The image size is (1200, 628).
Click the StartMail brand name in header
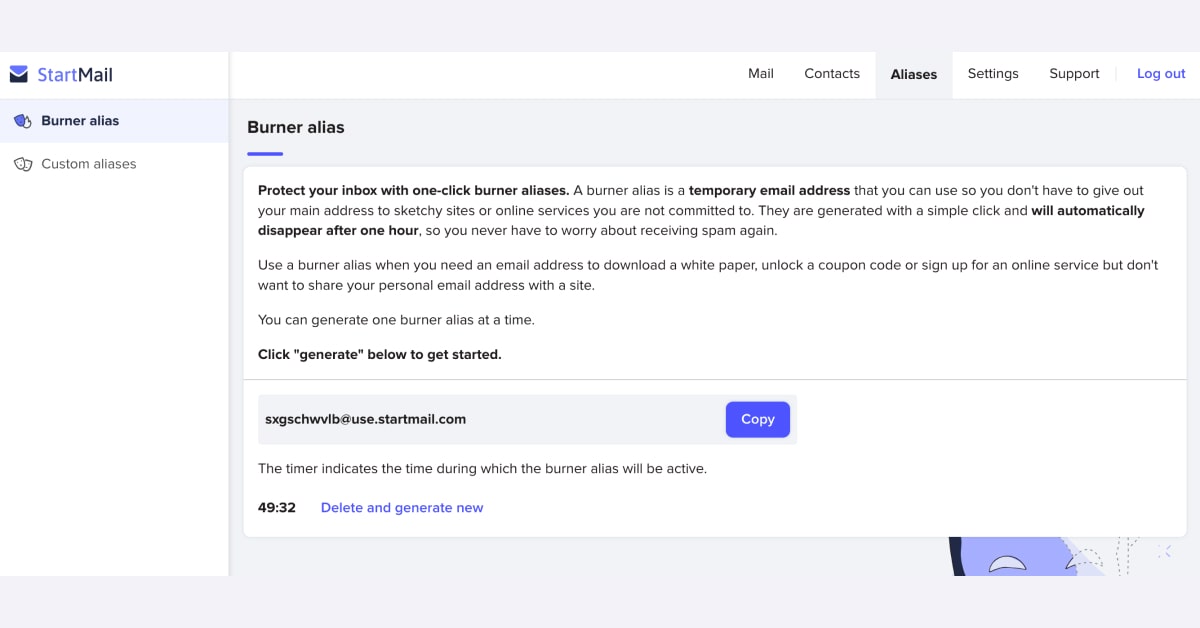pyautogui.click(x=74, y=74)
